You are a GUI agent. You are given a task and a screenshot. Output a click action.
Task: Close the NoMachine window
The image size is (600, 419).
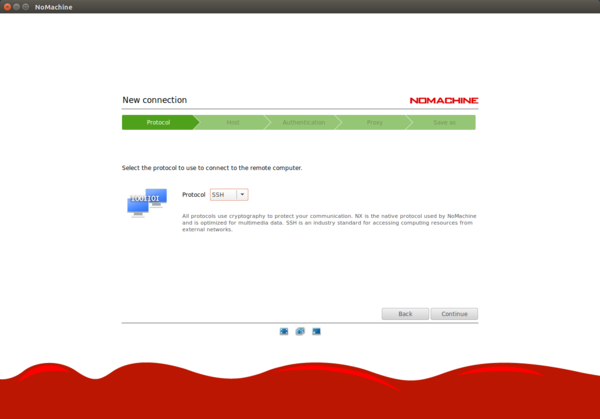pyautogui.click(x=7, y=7)
